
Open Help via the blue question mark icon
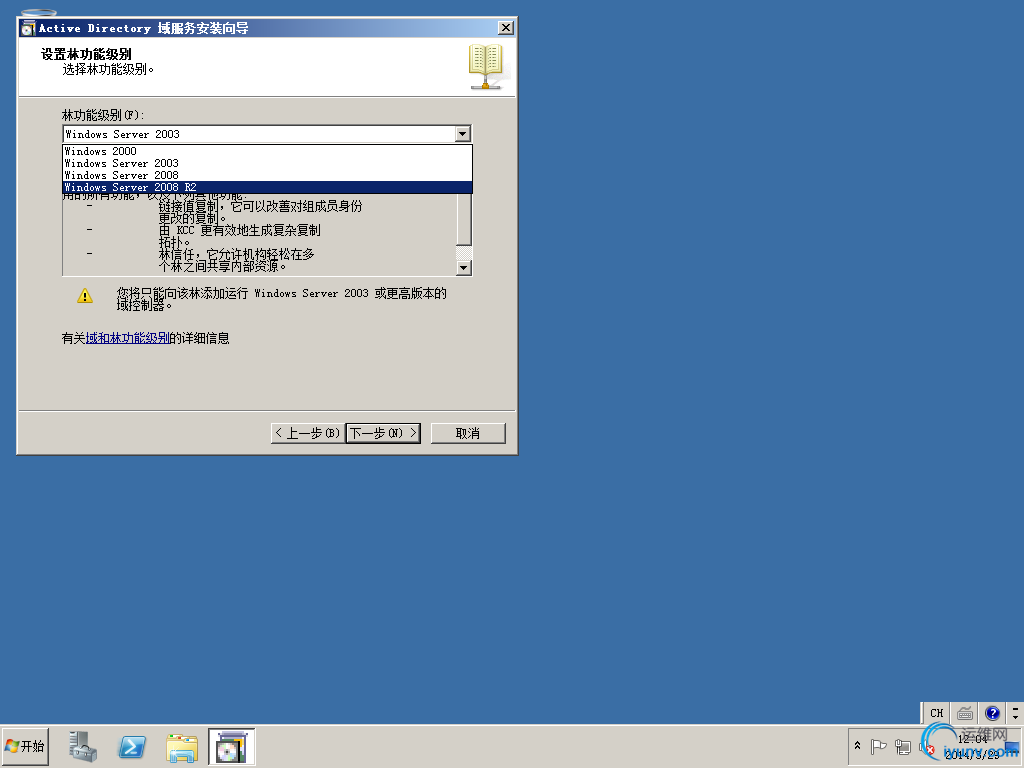pyautogui.click(x=992, y=712)
